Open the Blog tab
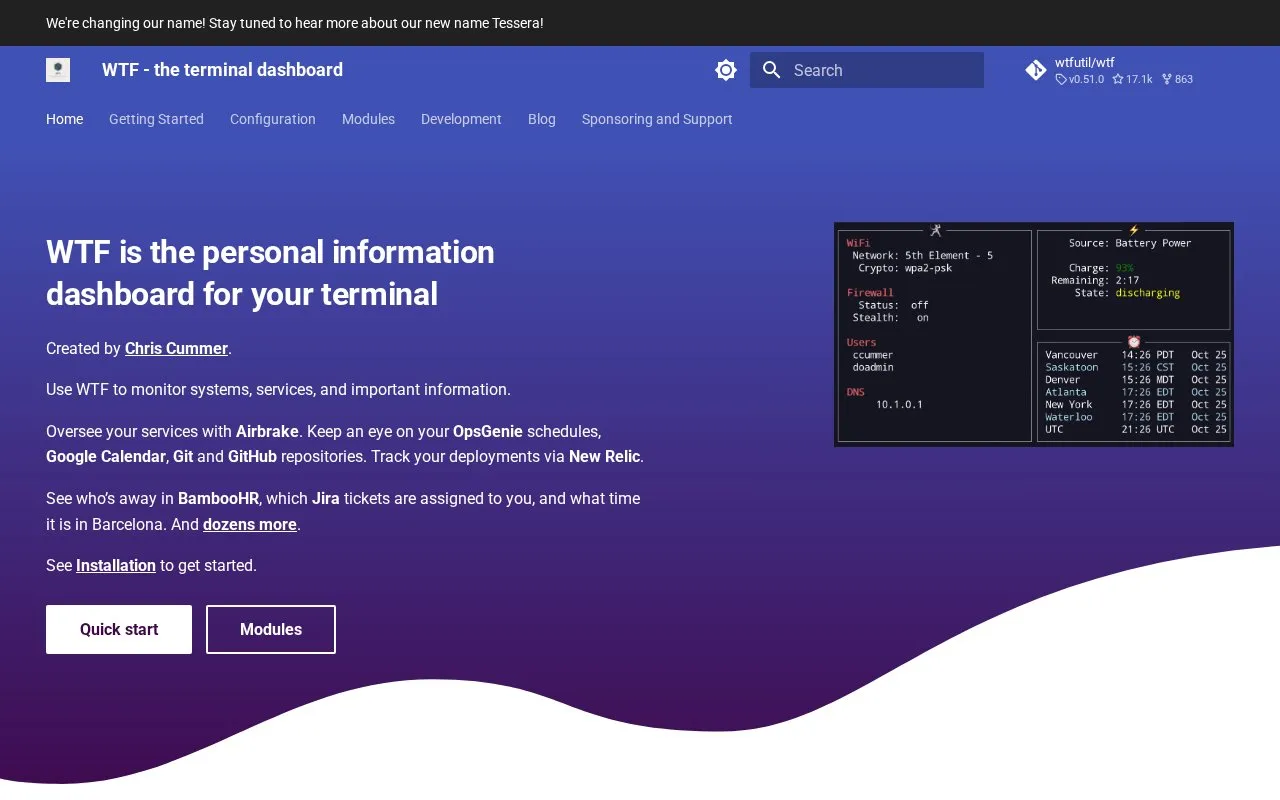The height and width of the screenshot is (800, 1280). 542,119
